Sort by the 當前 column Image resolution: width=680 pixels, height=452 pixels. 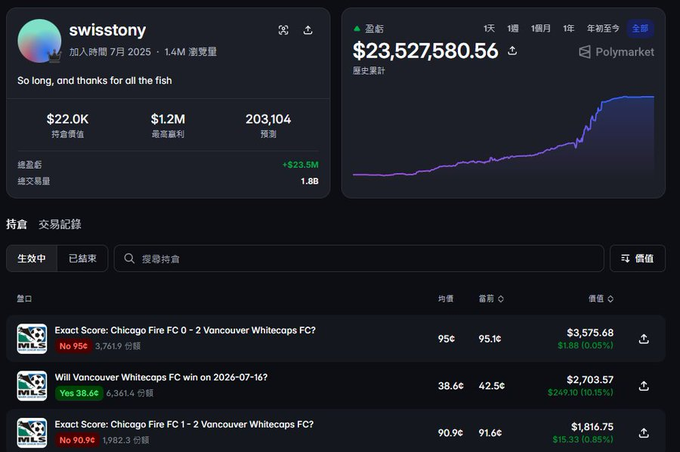click(x=491, y=298)
